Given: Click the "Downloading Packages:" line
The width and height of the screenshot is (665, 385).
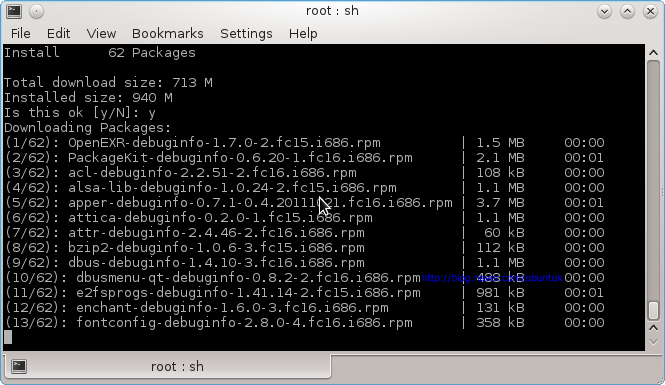Looking at the screenshot, I should (88, 128).
